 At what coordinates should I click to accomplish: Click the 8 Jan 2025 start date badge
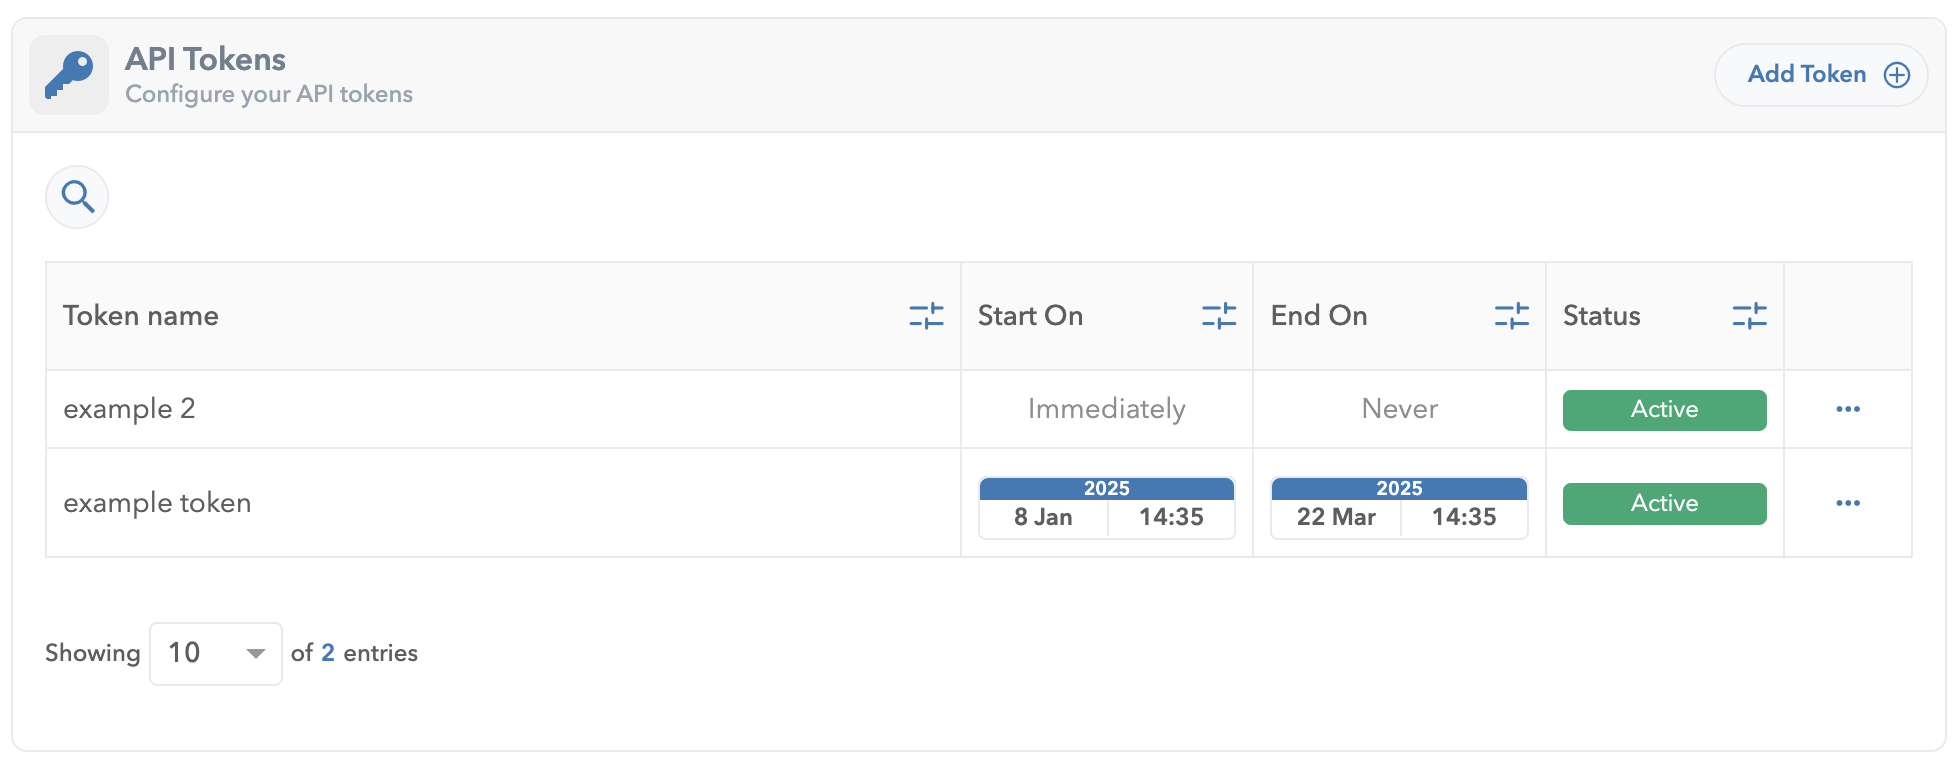click(1106, 508)
